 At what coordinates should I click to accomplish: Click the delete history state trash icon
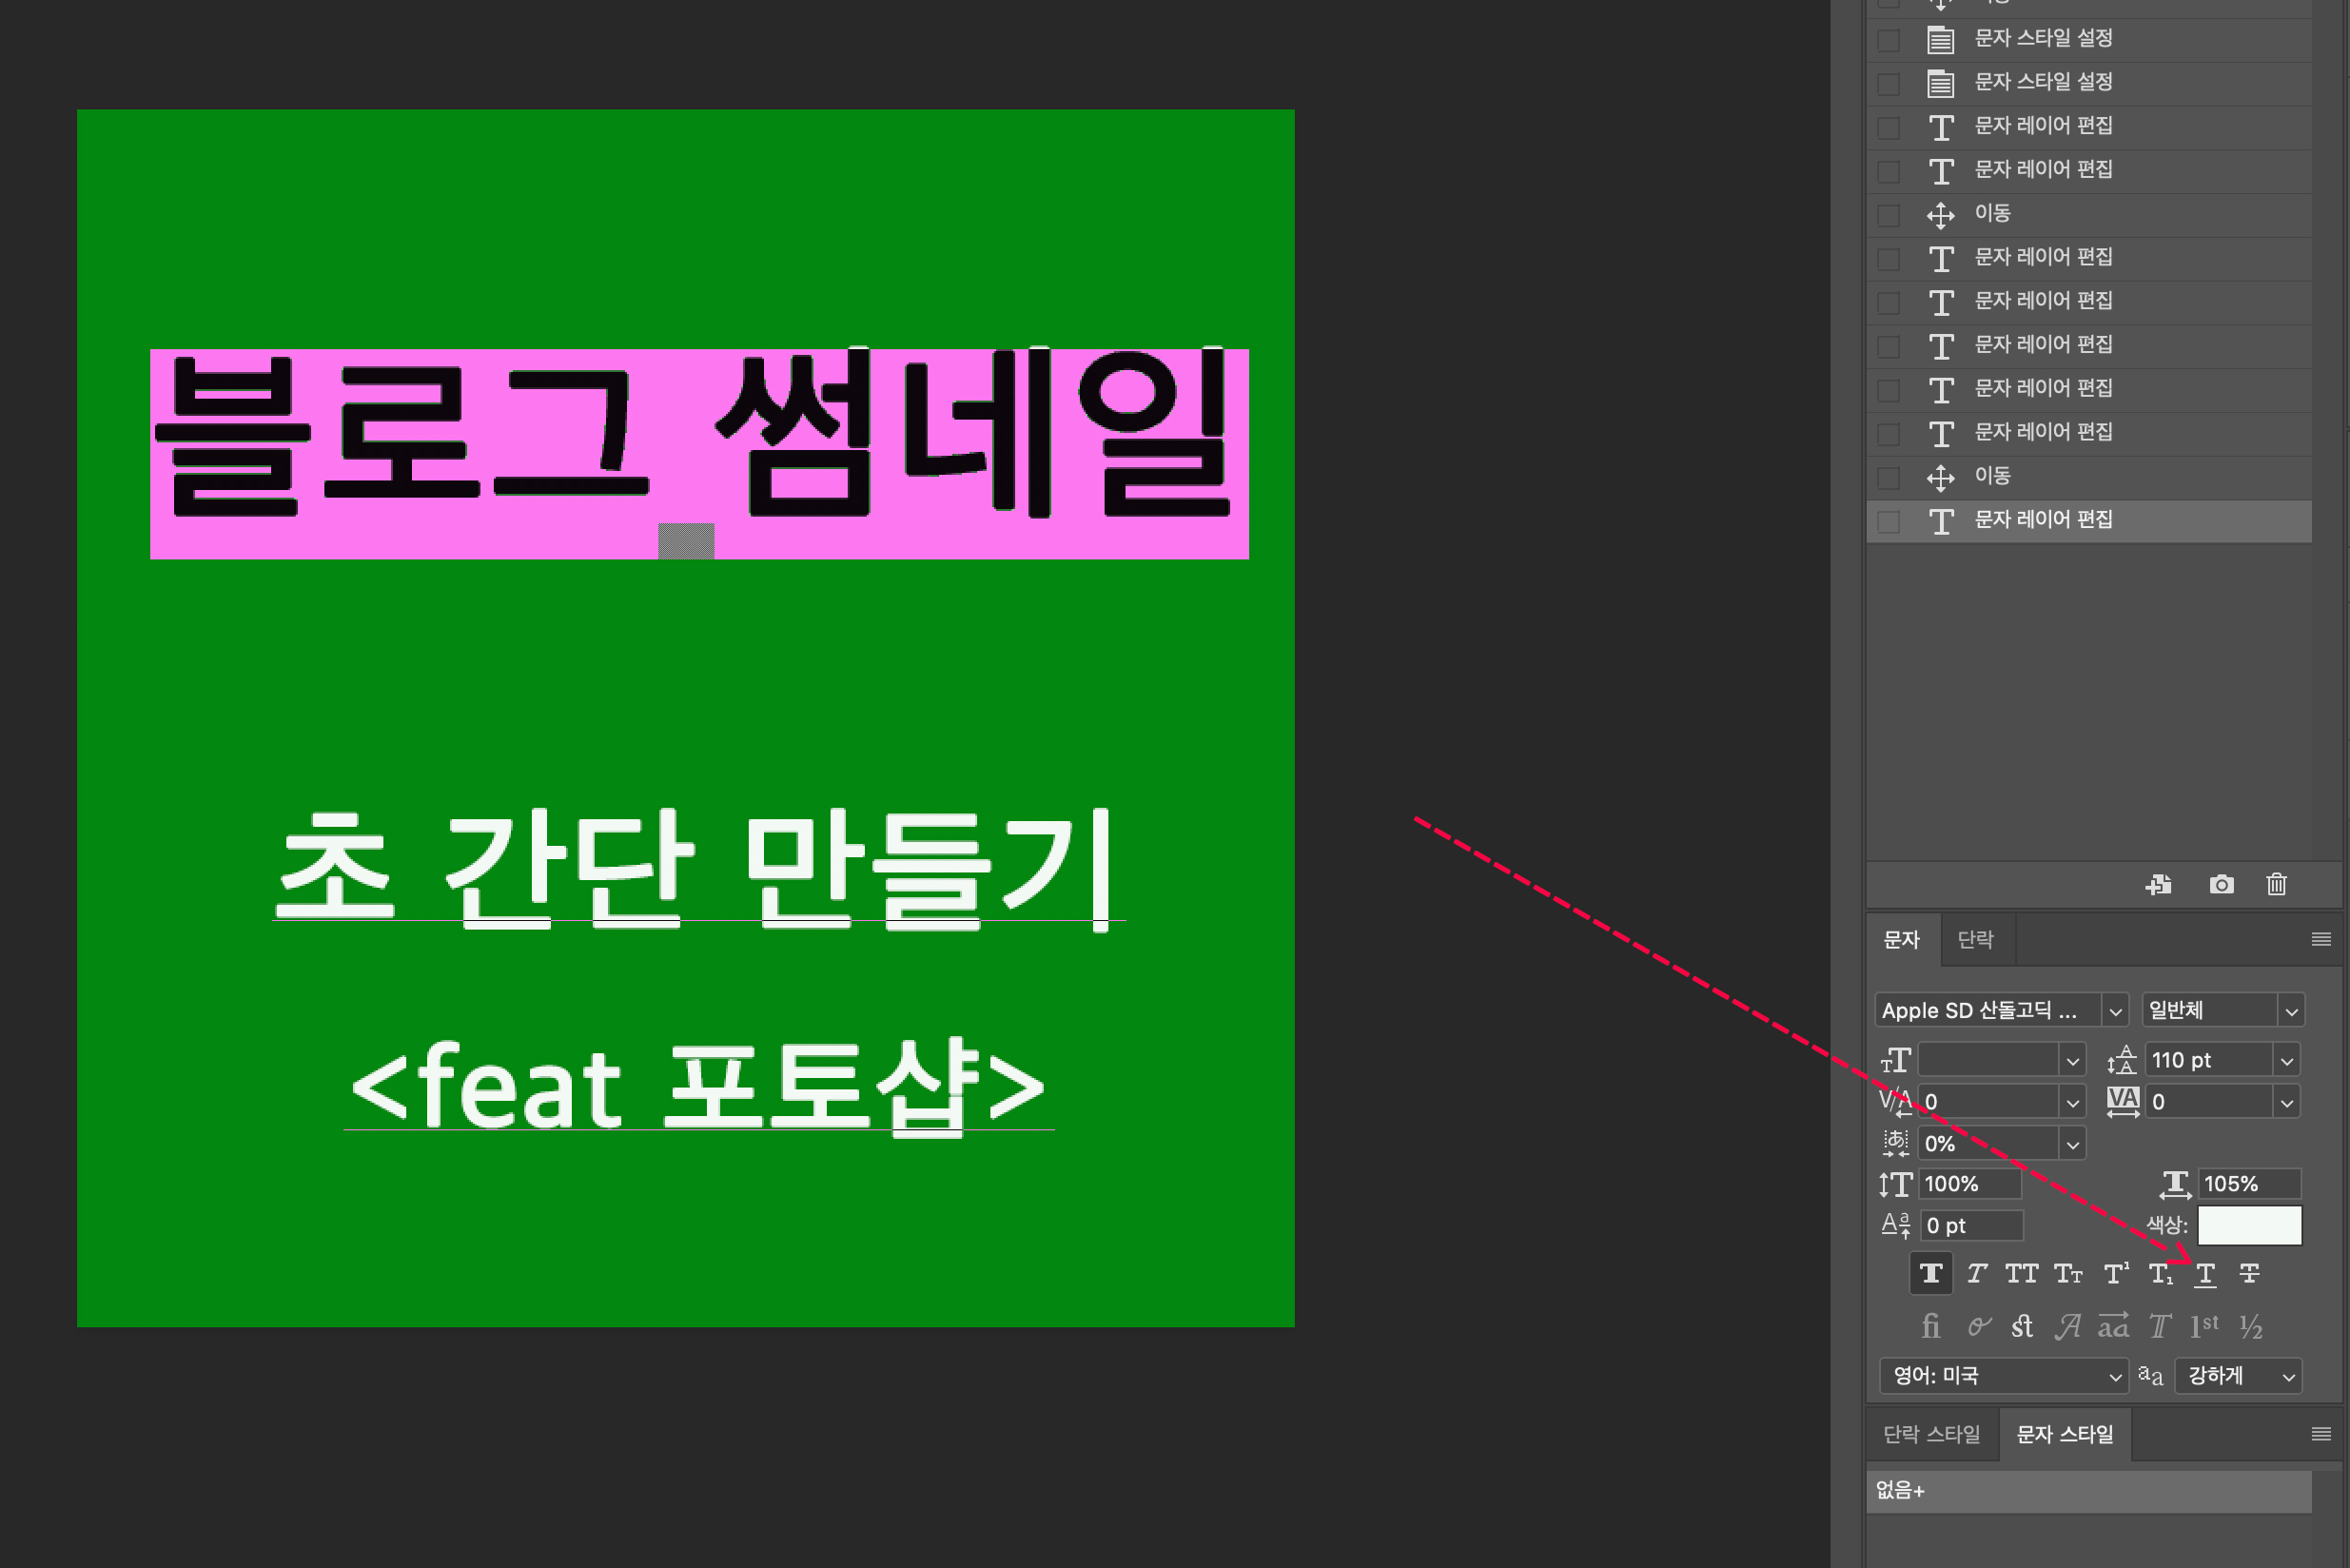pyautogui.click(x=2276, y=885)
